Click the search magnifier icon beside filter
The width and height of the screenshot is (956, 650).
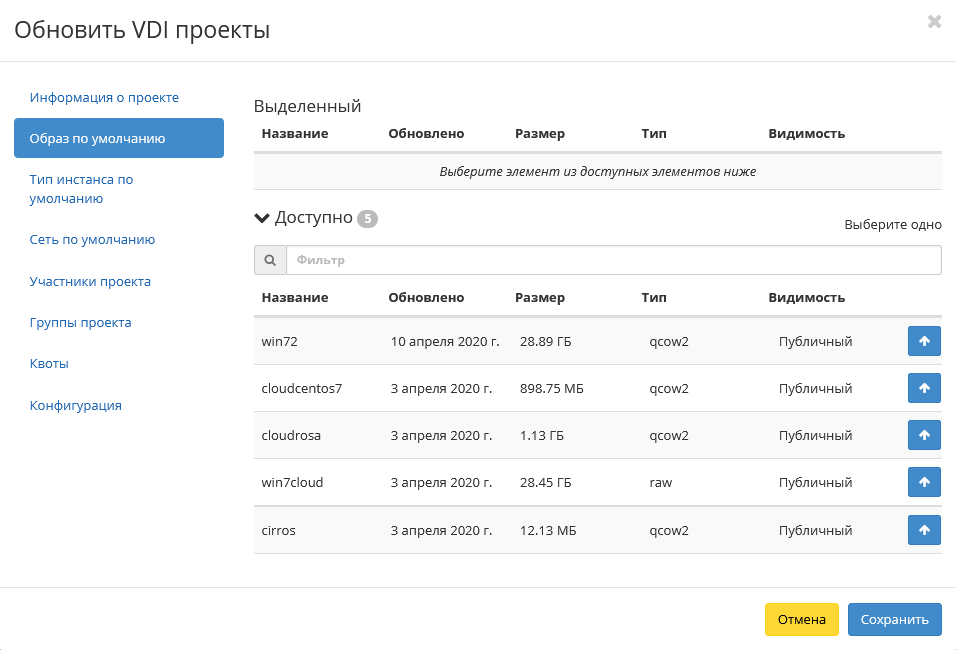tap(270, 260)
